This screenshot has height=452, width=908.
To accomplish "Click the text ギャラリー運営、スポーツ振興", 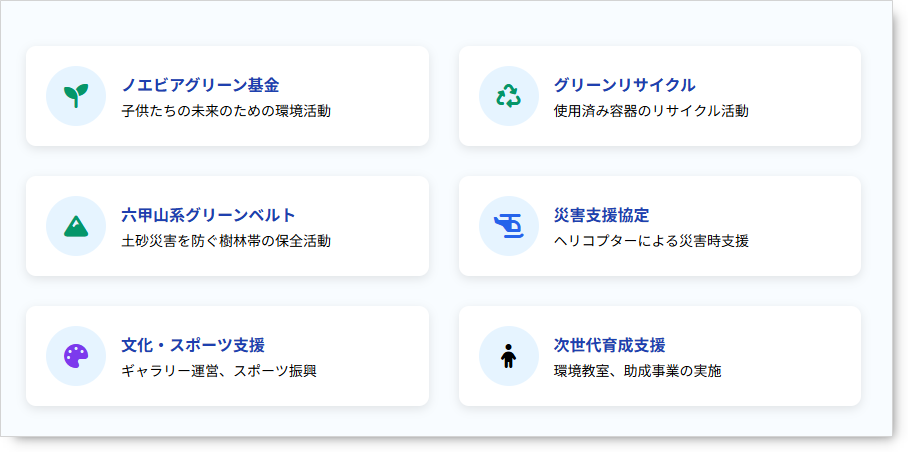I will pos(219,371).
